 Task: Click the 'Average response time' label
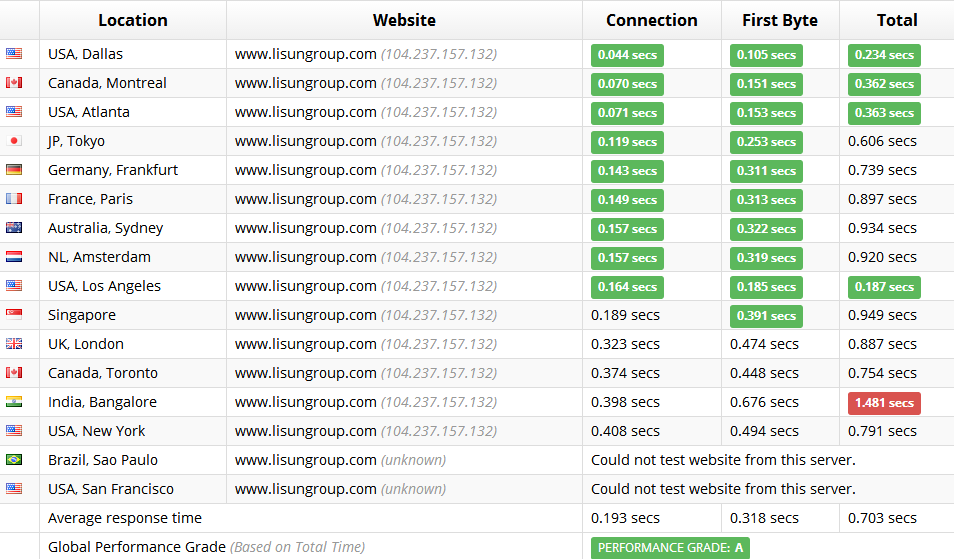[125, 518]
